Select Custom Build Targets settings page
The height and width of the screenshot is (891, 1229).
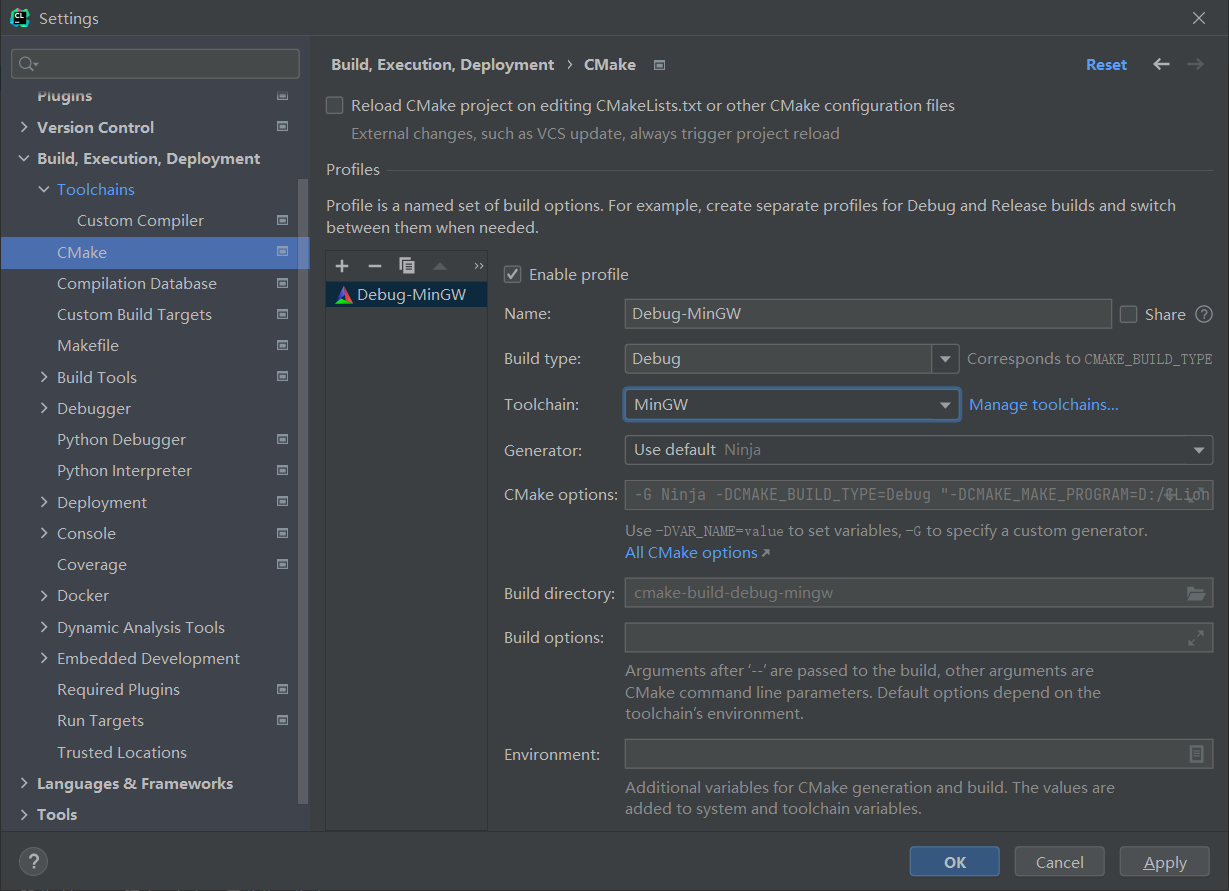pyautogui.click(x=134, y=314)
